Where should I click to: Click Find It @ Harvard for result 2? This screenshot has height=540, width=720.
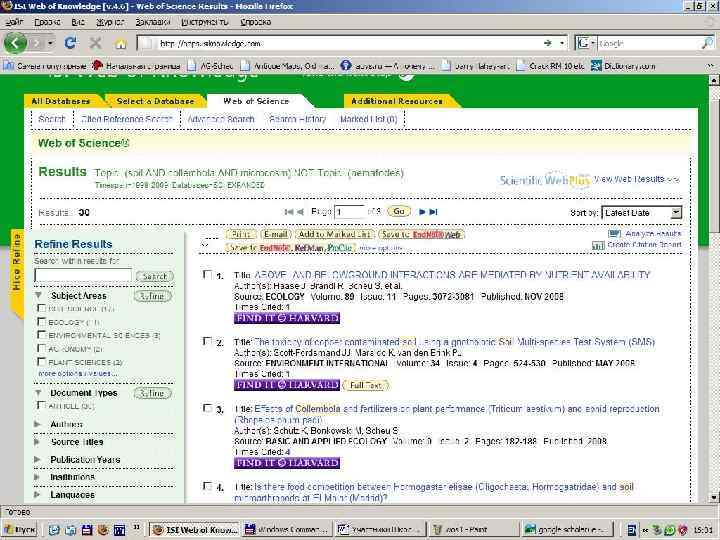click(x=287, y=385)
